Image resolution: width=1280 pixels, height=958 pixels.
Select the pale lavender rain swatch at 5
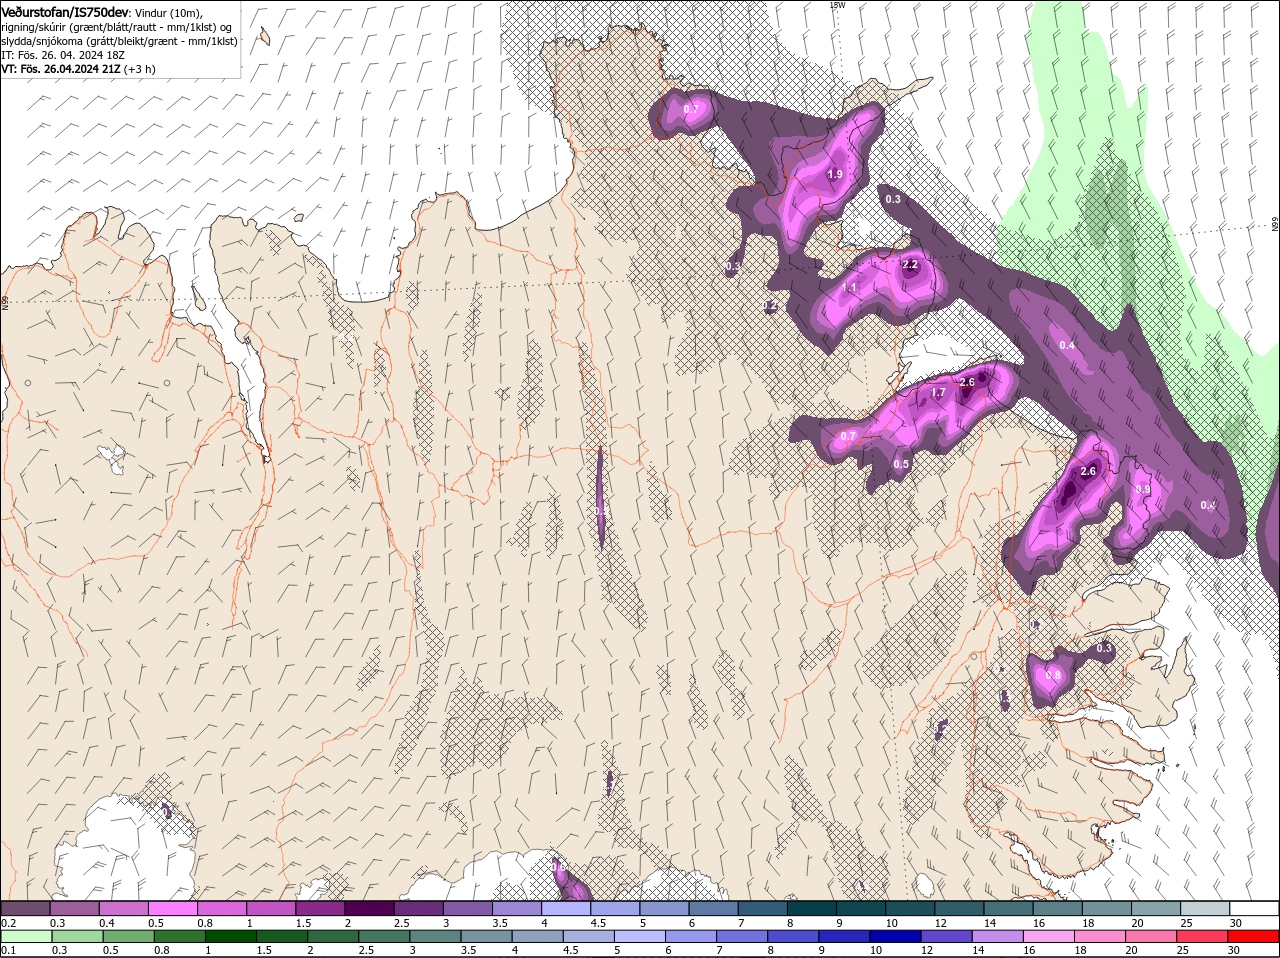[641, 937]
